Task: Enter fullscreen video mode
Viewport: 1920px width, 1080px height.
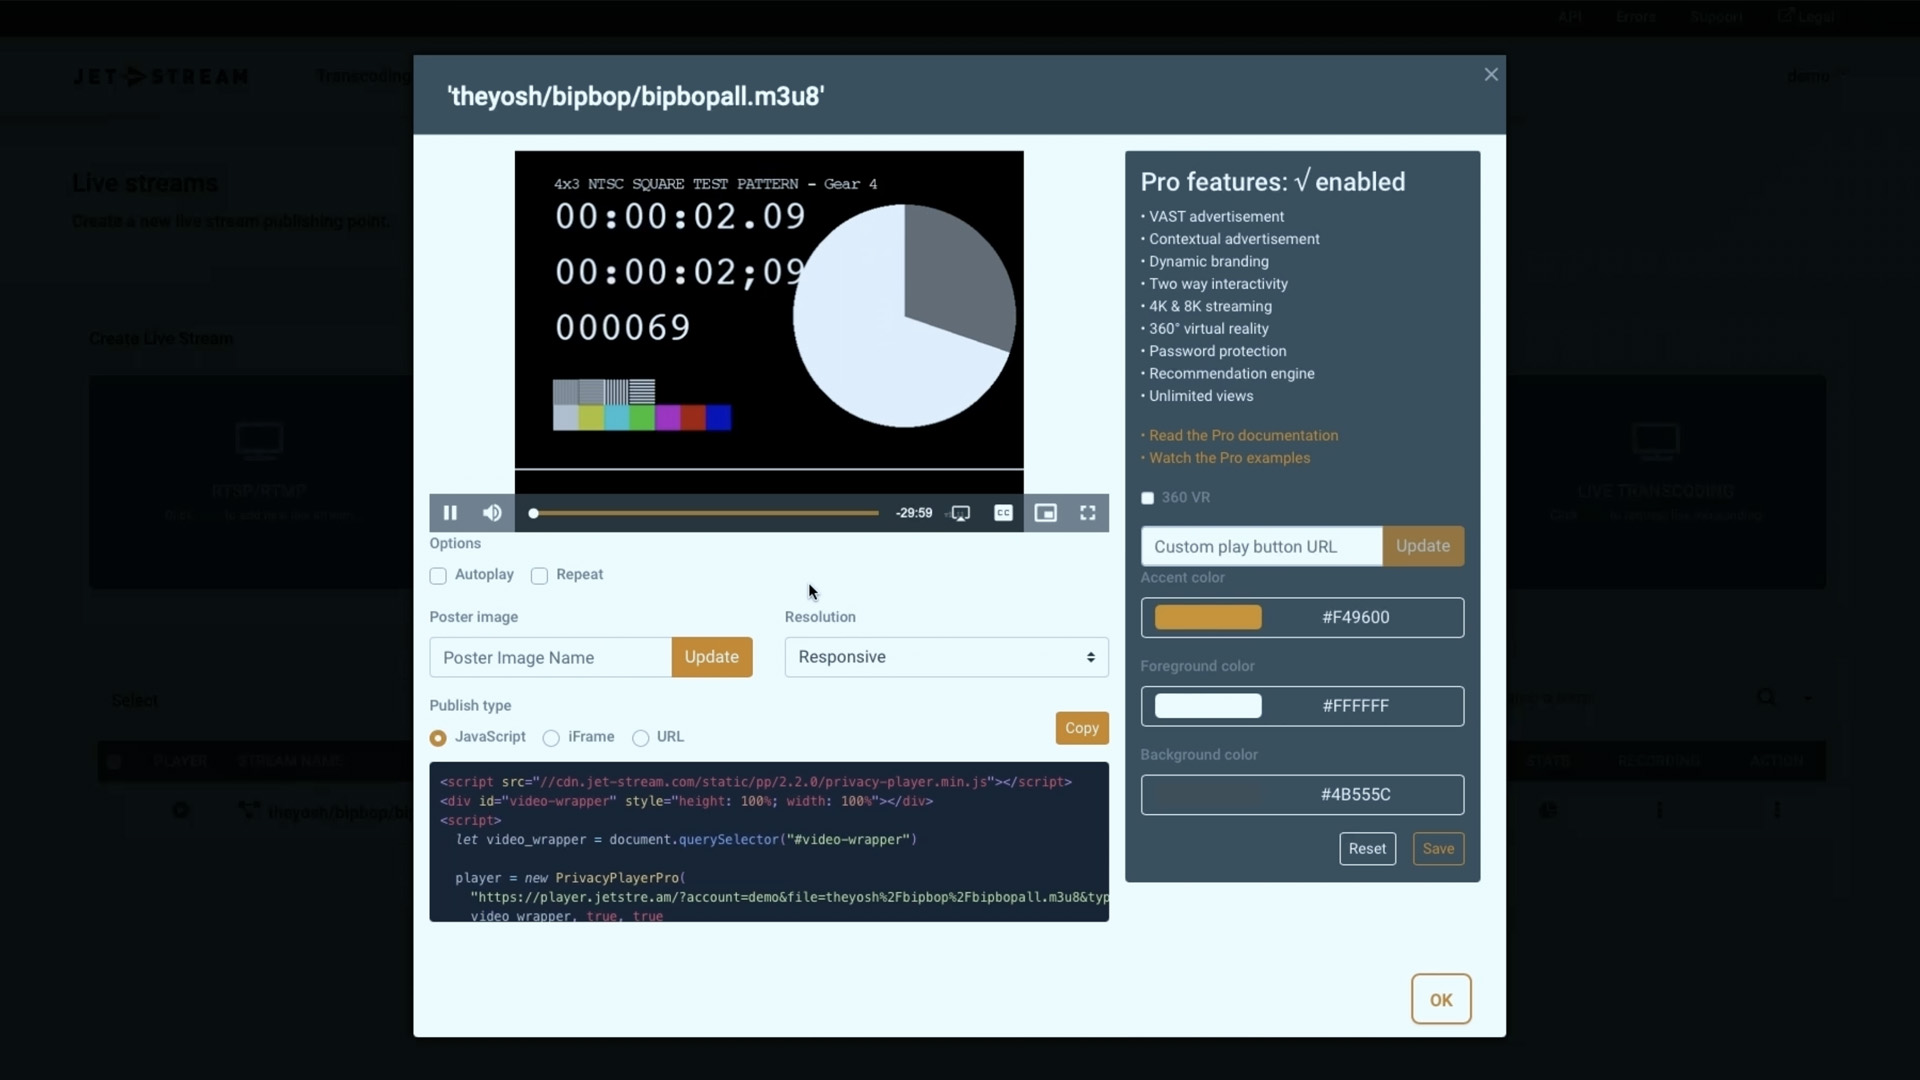Action: [x=1087, y=512]
